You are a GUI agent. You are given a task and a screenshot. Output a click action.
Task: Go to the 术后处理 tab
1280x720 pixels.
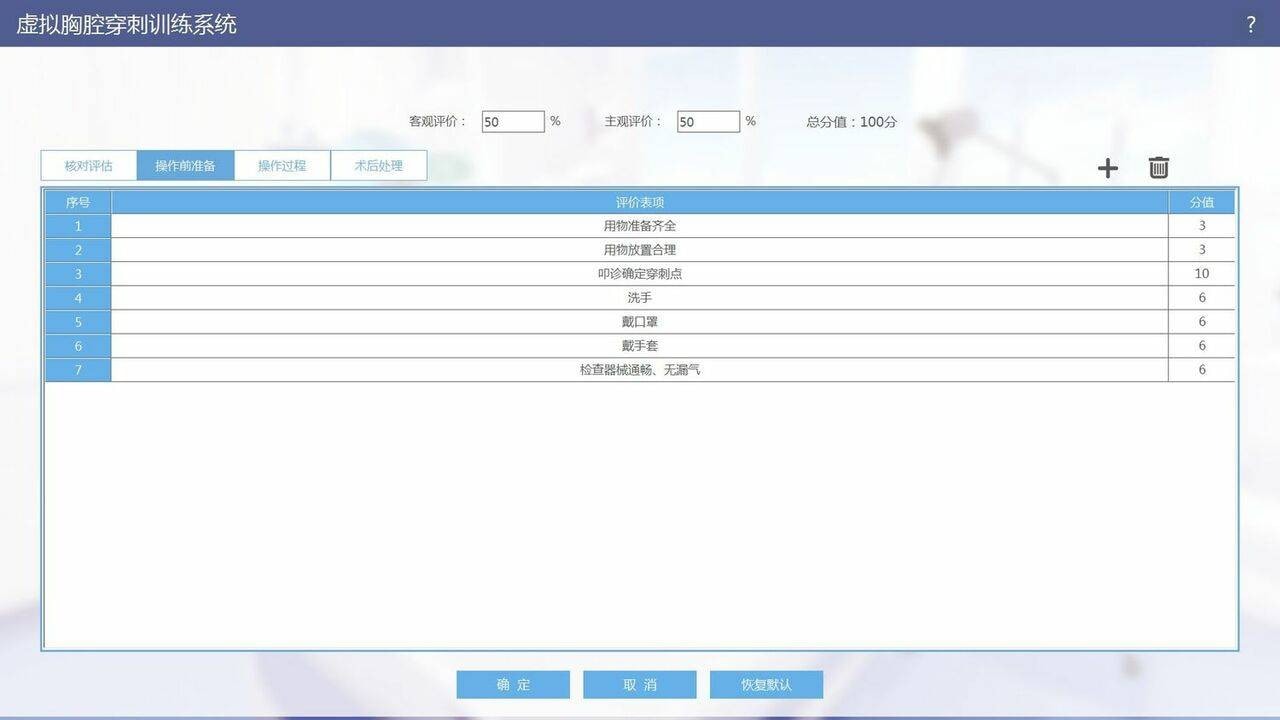(x=379, y=166)
